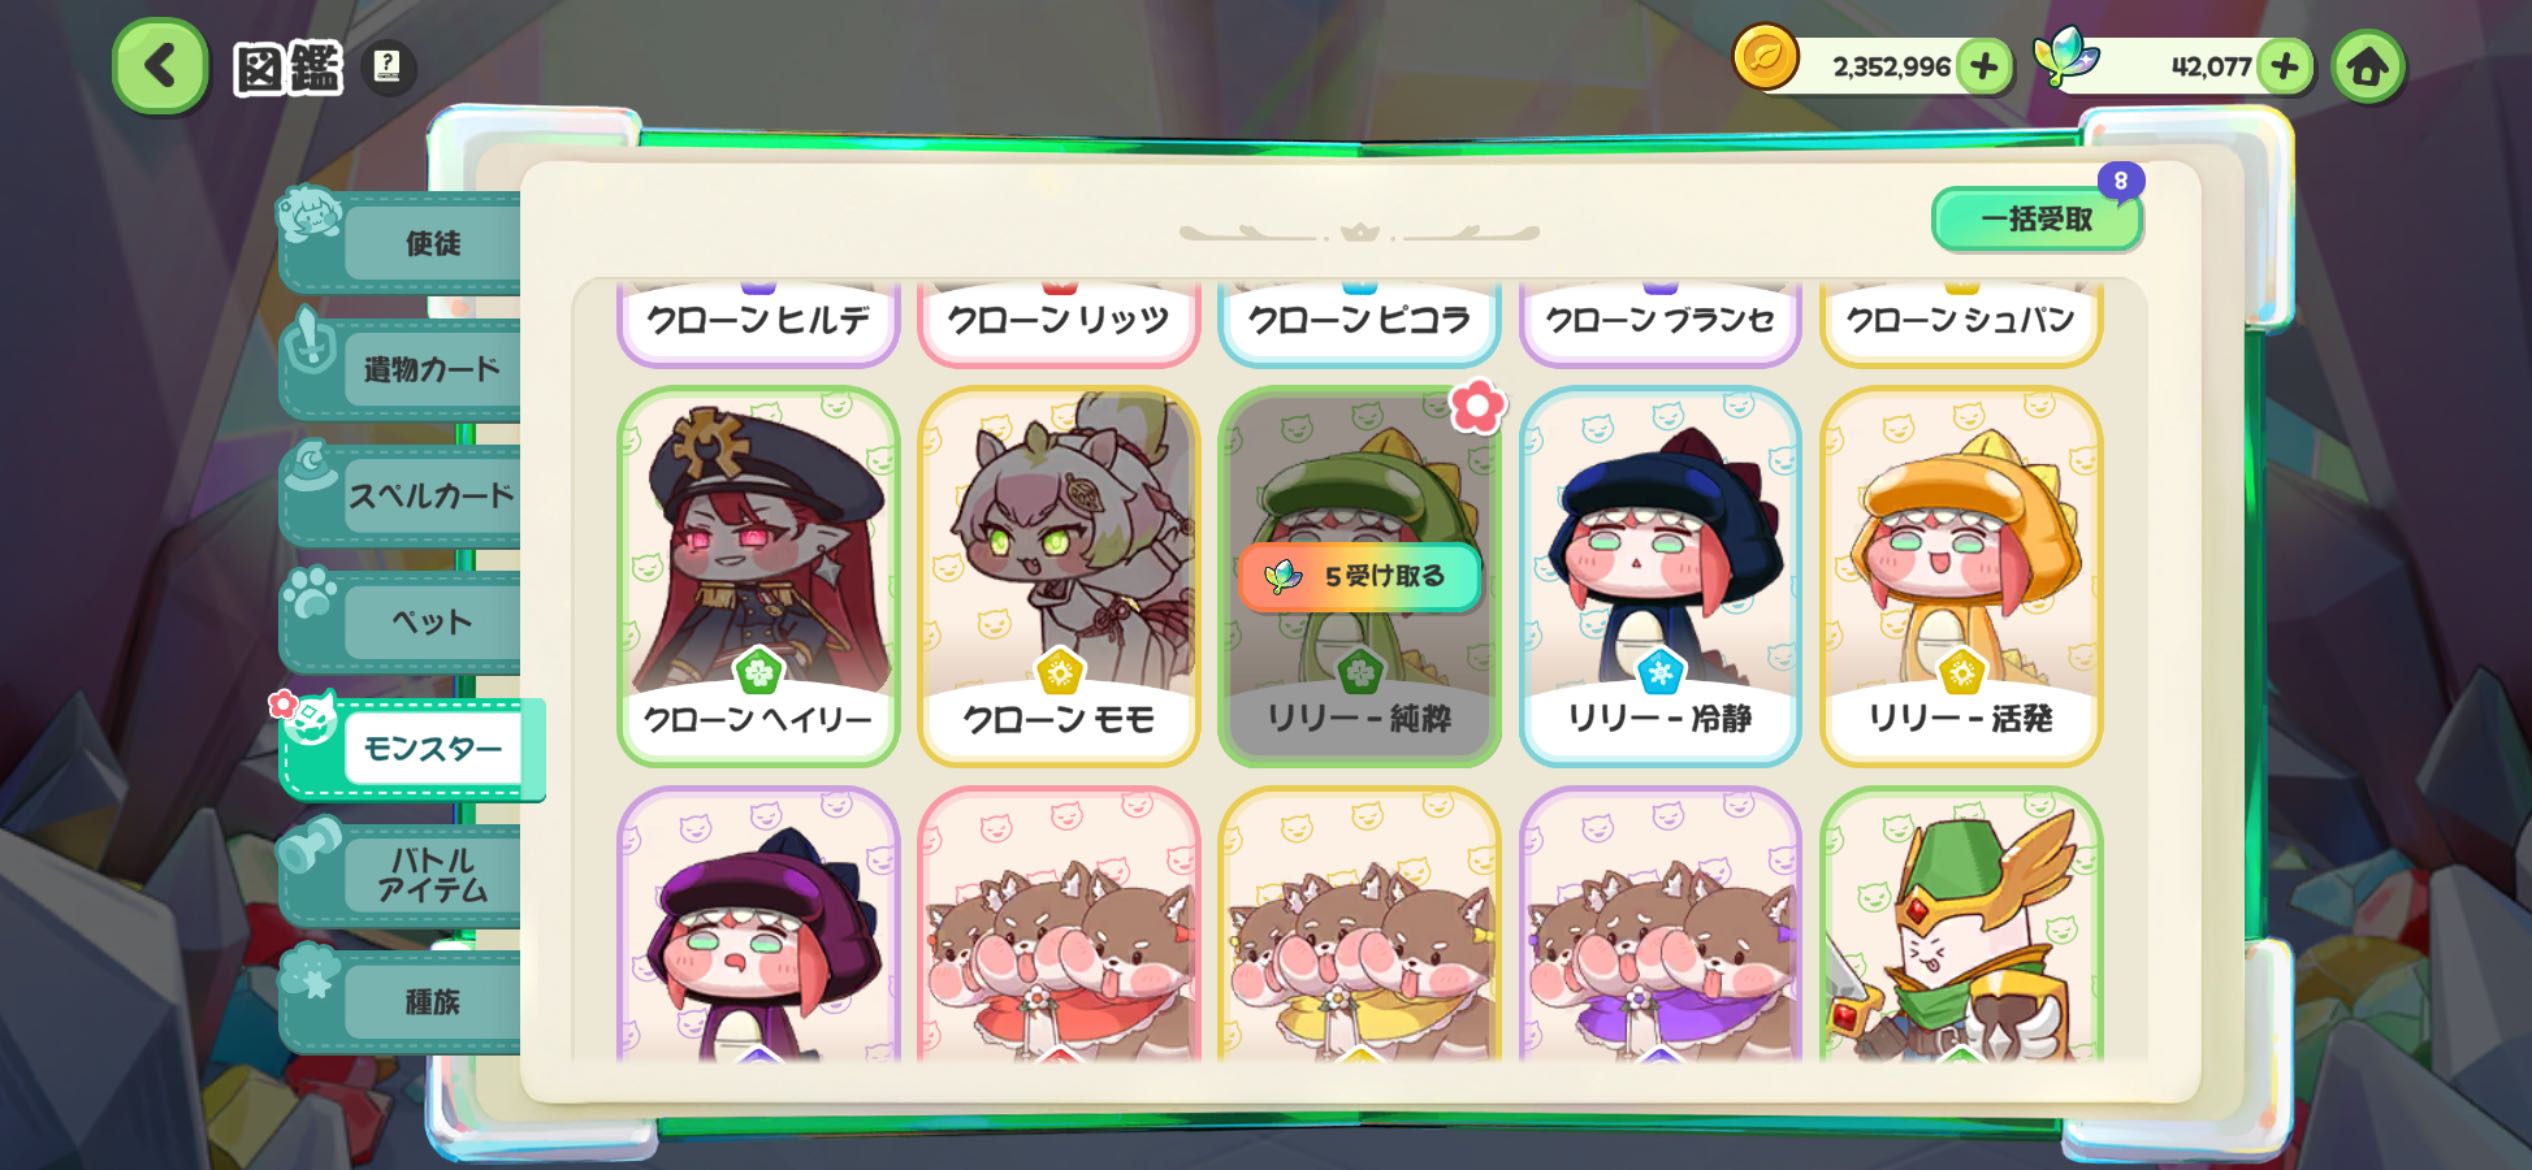Open the リリー - 冷静 card
Screen dimensions: 2532x1170
click(1660, 576)
